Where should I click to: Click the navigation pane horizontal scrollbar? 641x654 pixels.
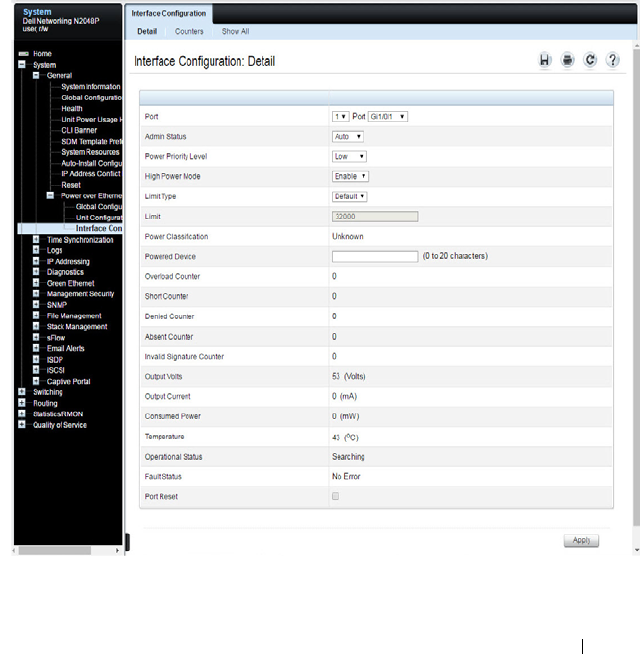(x=55, y=551)
